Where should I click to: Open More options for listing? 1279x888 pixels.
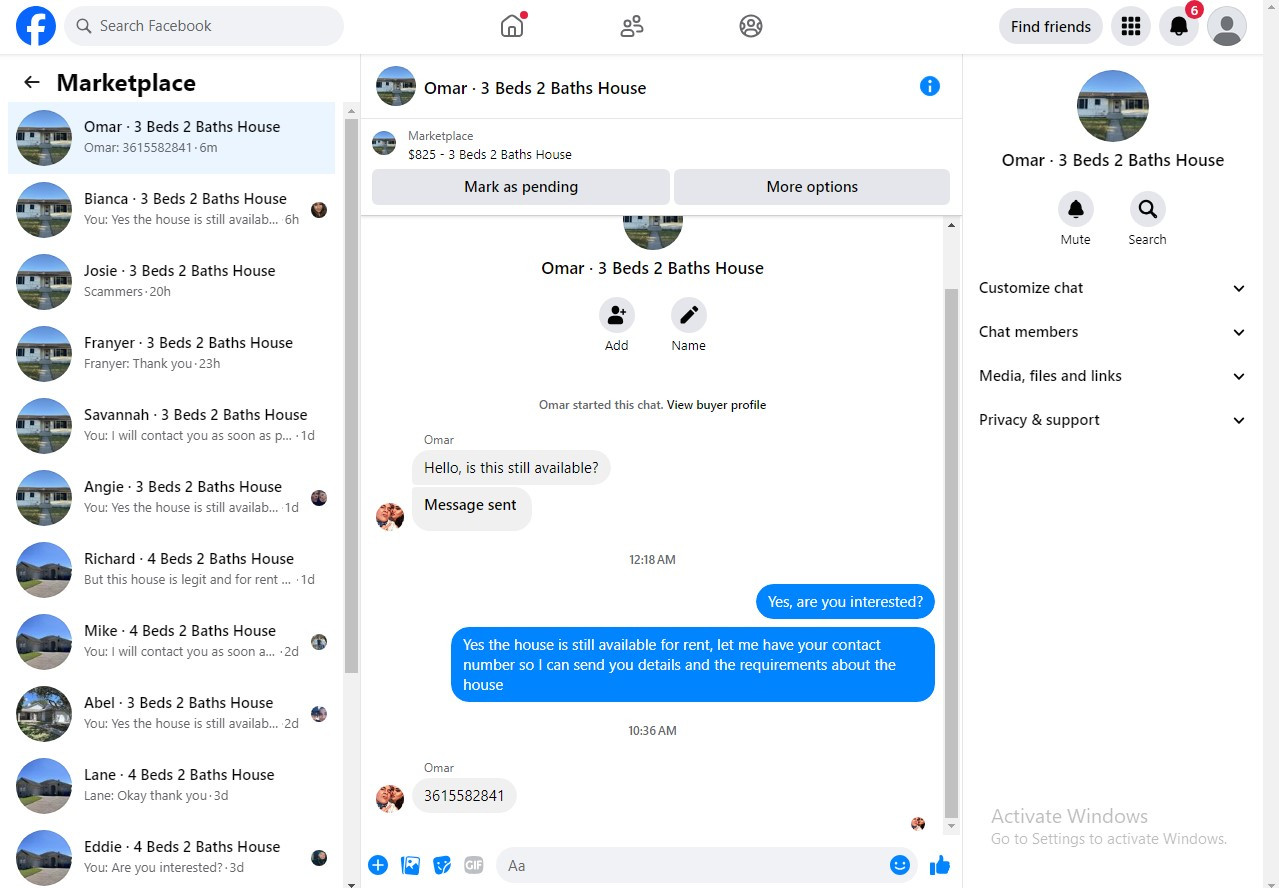point(812,187)
